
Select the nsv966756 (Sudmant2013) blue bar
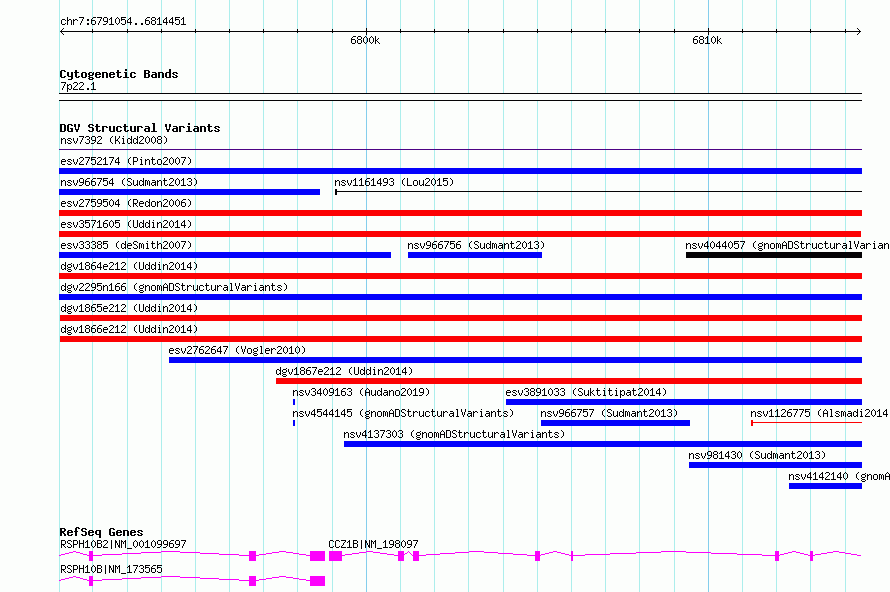pos(475,255)
